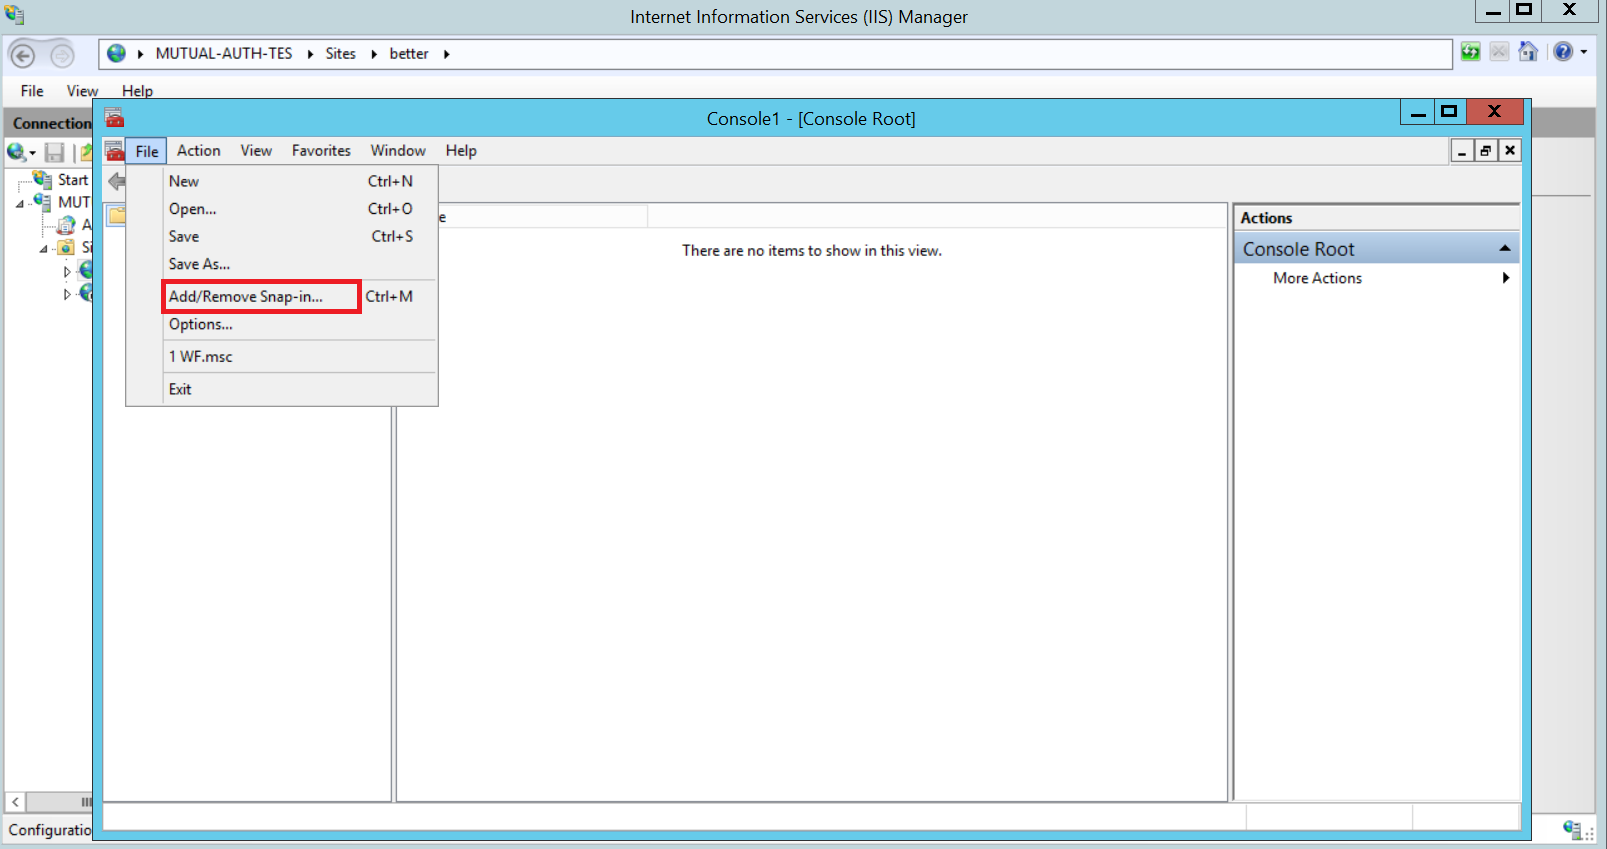Click the Sites breadcrumb in address bar
Viewport: 1607px width, 849px height.
click(340, 54)
